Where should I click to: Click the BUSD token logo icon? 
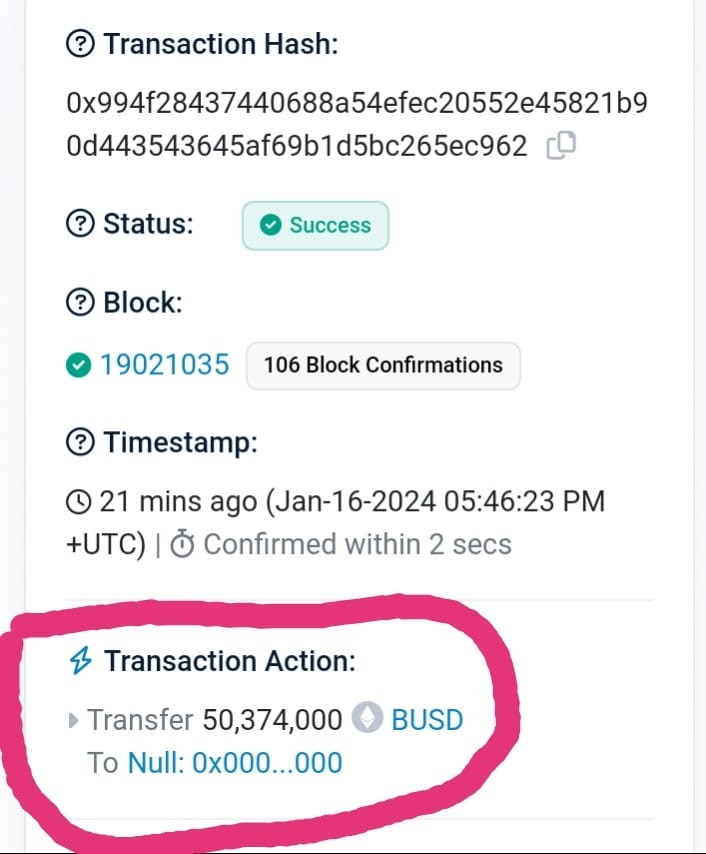click(x=366, y=719)
